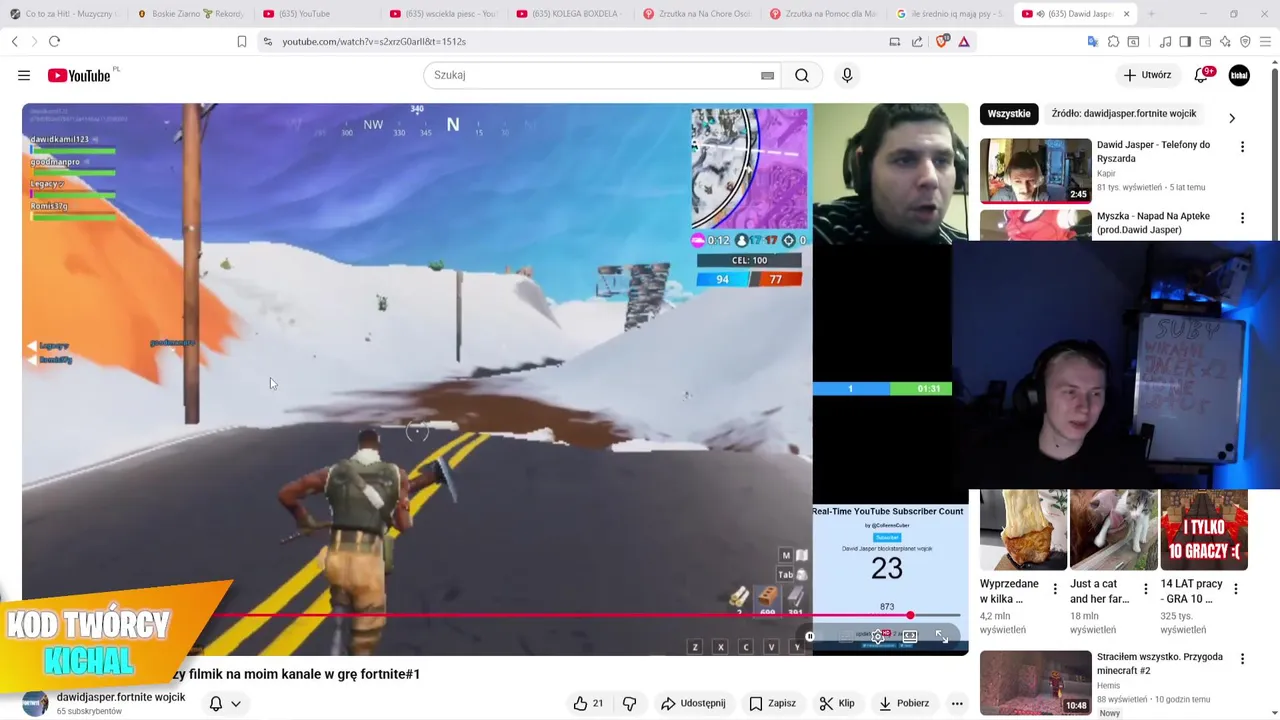Open the More actions three-dot menu under the video
Screen dimensions: 1280x720
tap(957, 703)
